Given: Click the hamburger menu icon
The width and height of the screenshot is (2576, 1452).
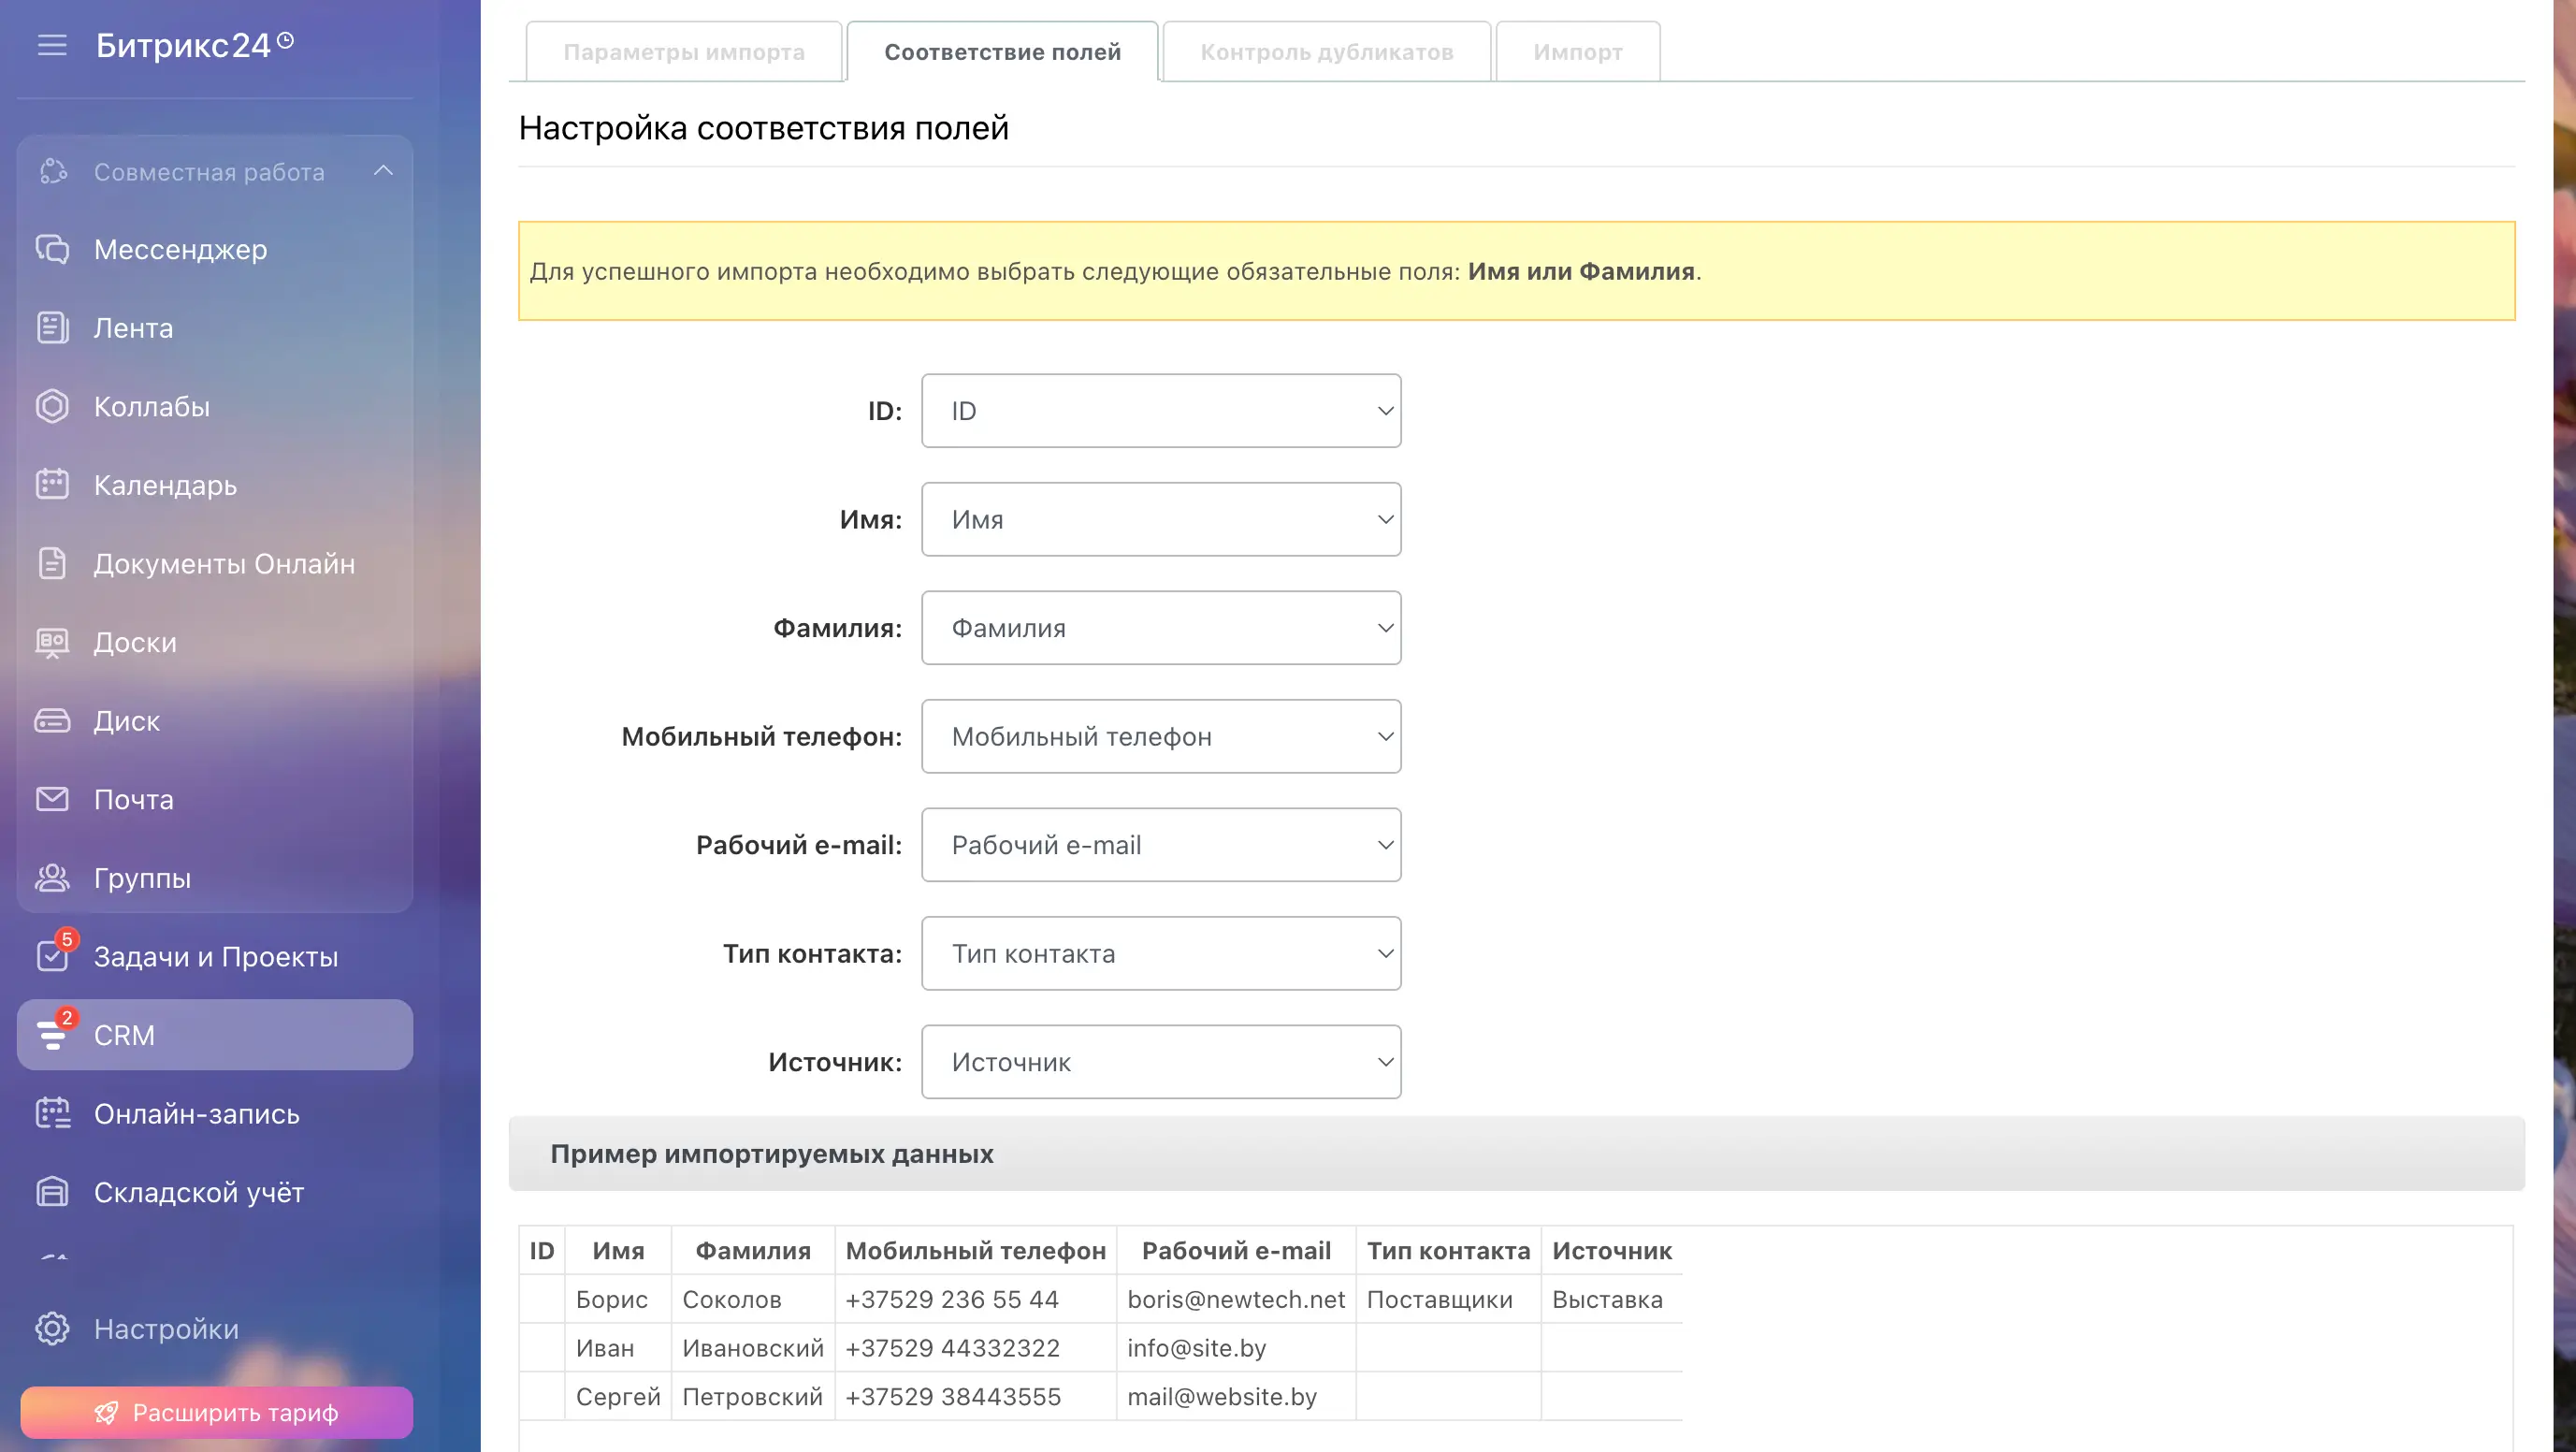Looking at the screenshot, I should point(52,45).
